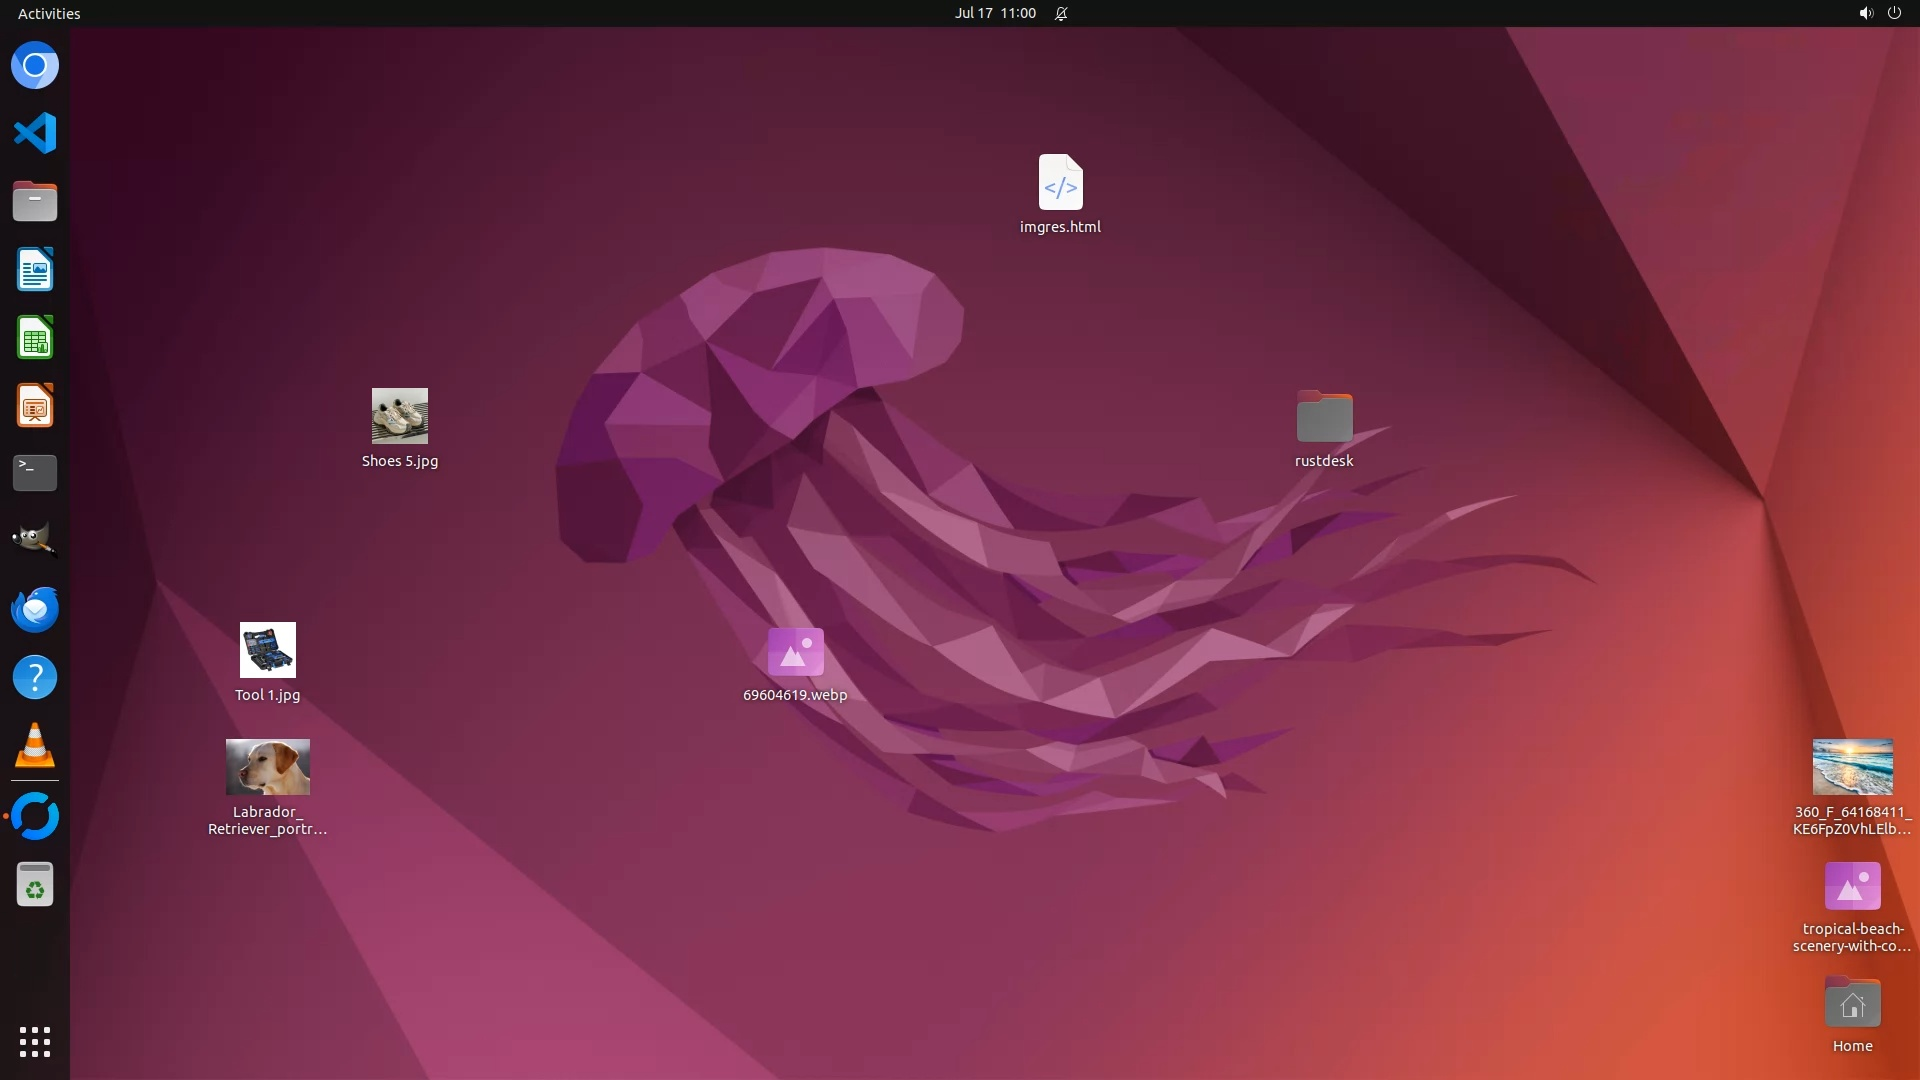Open the clock and calendar menu

(994, 13)
